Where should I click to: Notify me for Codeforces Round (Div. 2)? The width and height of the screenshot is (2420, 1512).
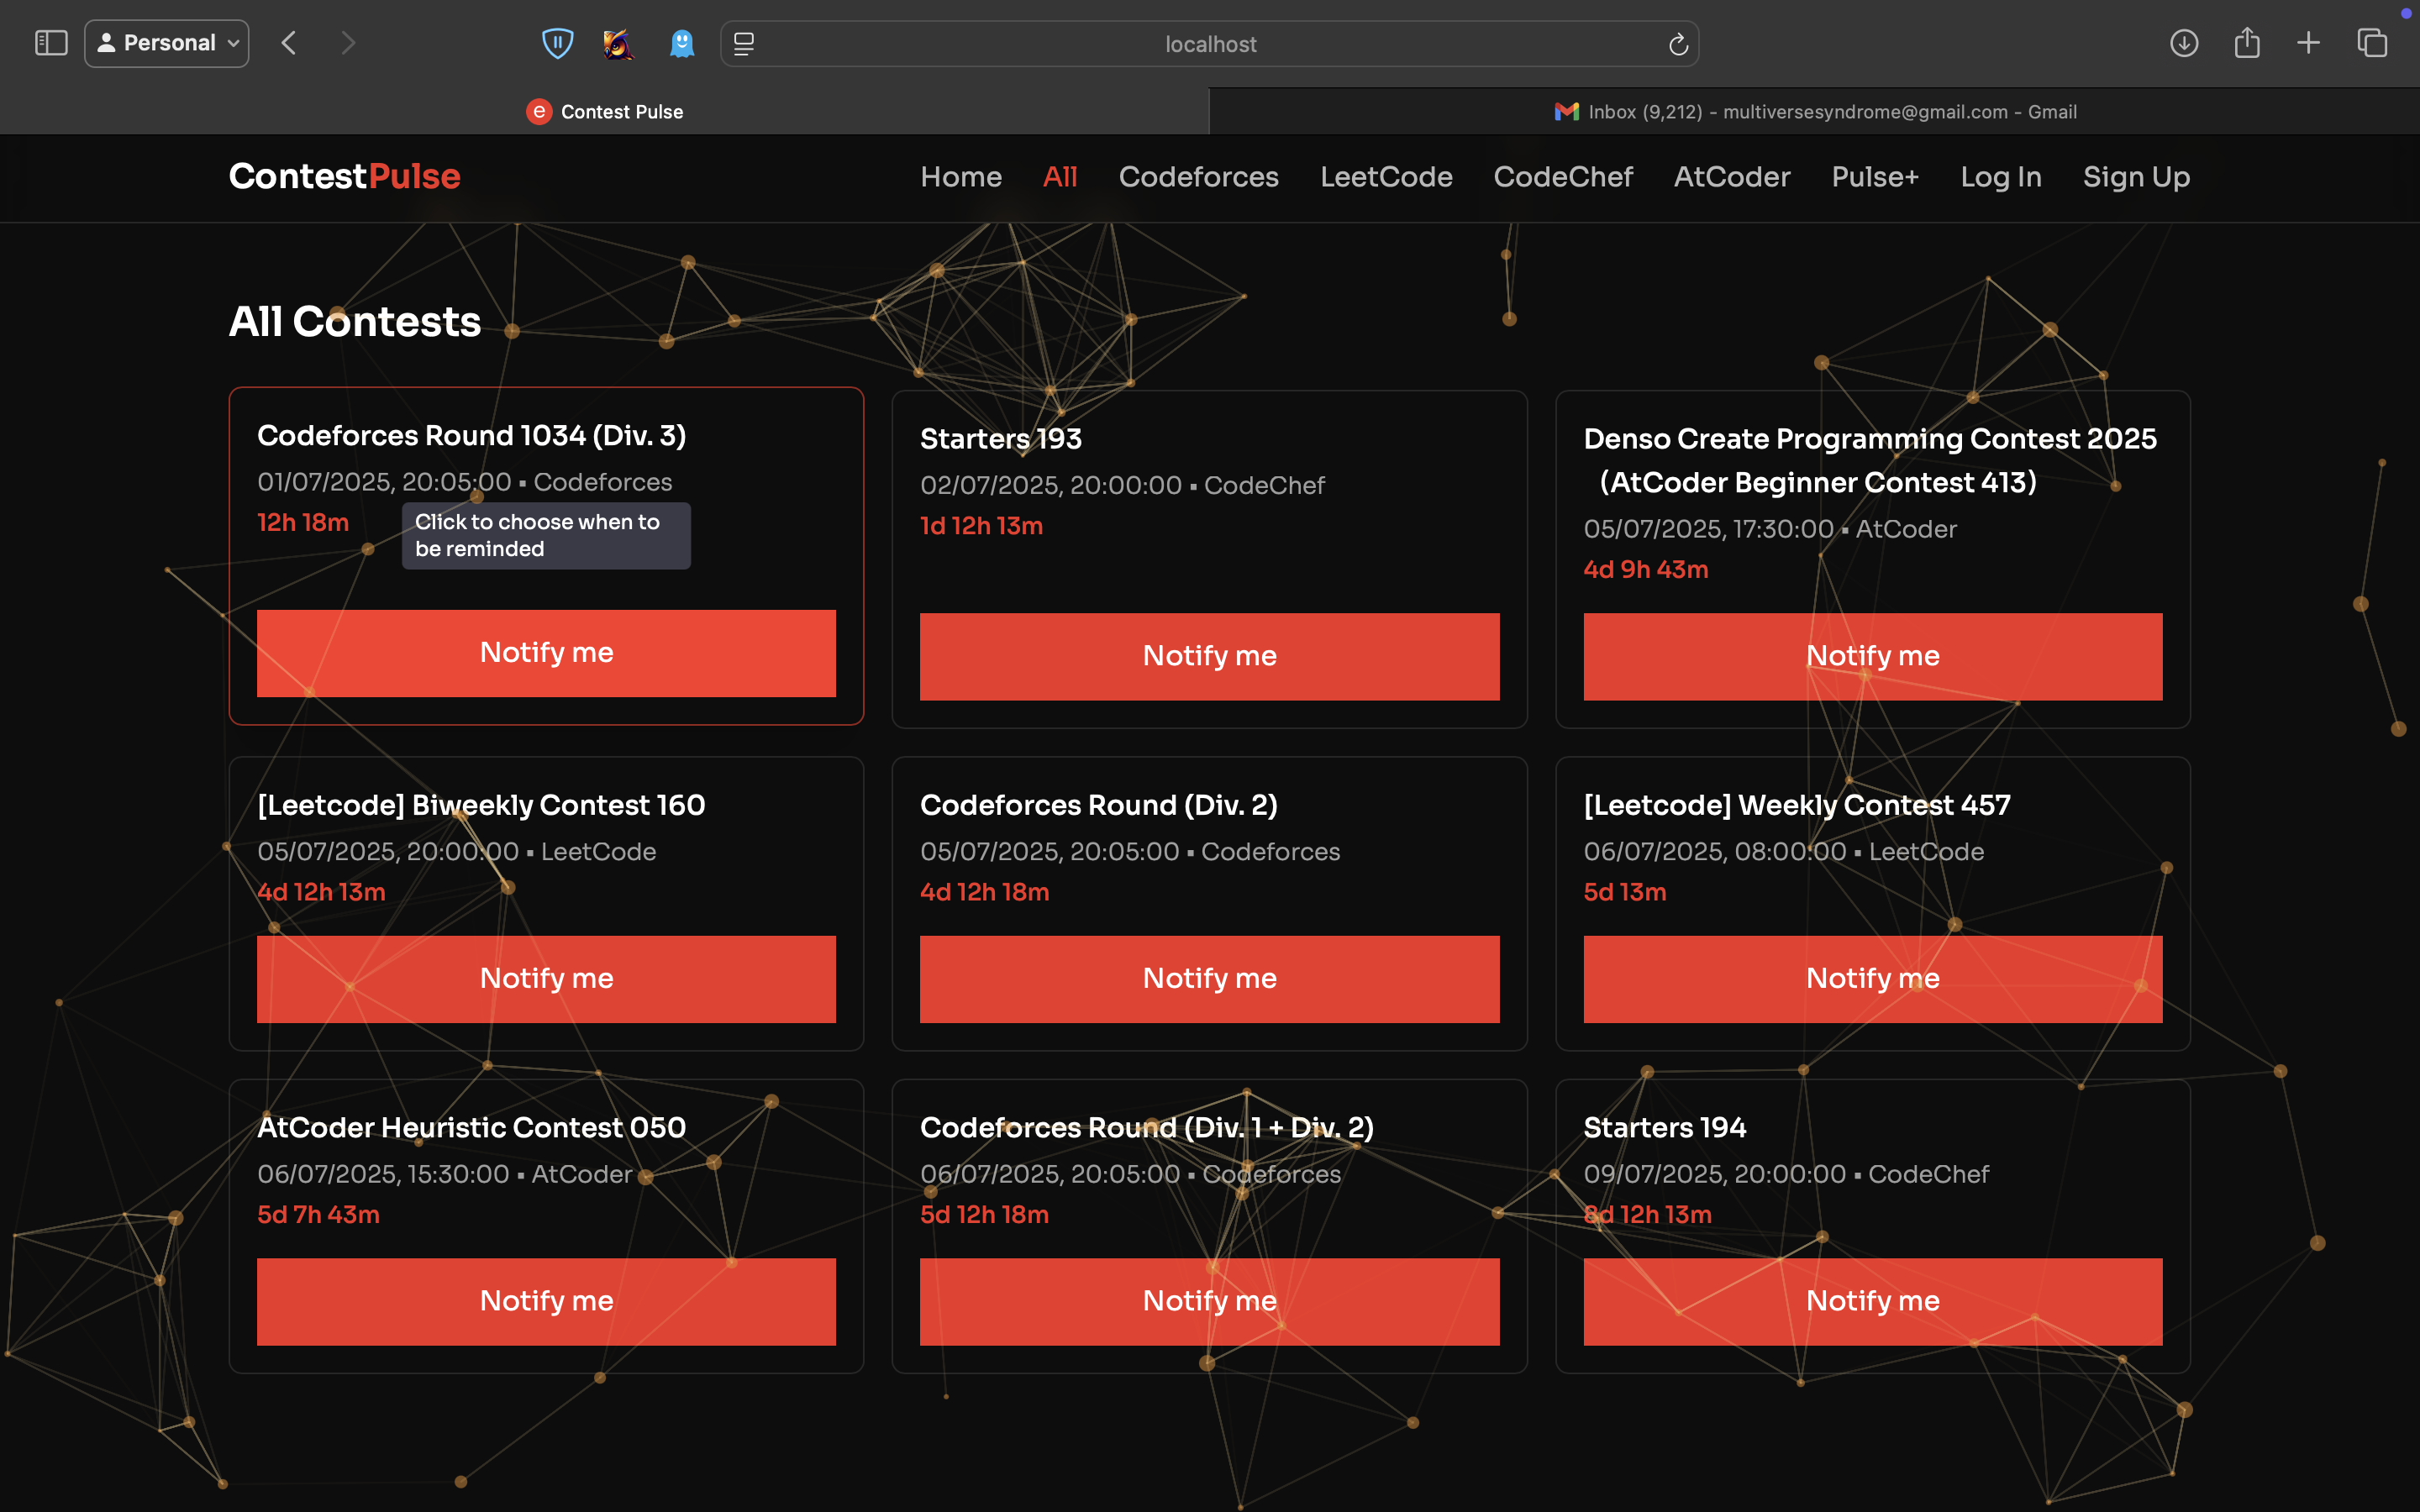click(x=1209, y=979)
